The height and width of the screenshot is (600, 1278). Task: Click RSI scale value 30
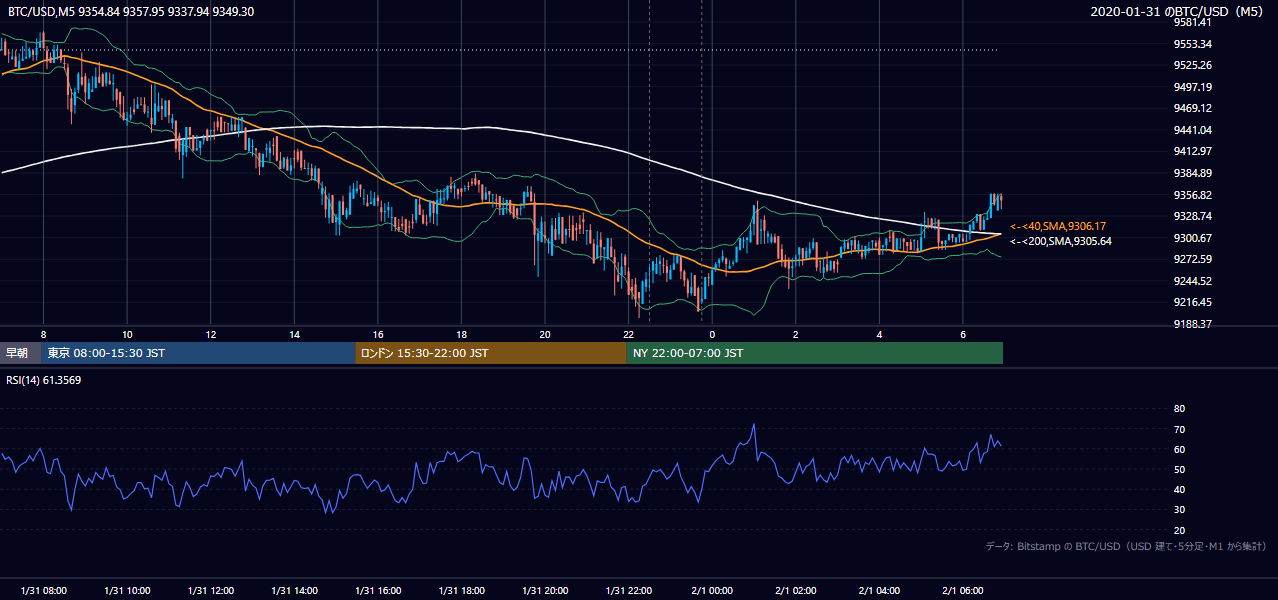pos(1179,510)
